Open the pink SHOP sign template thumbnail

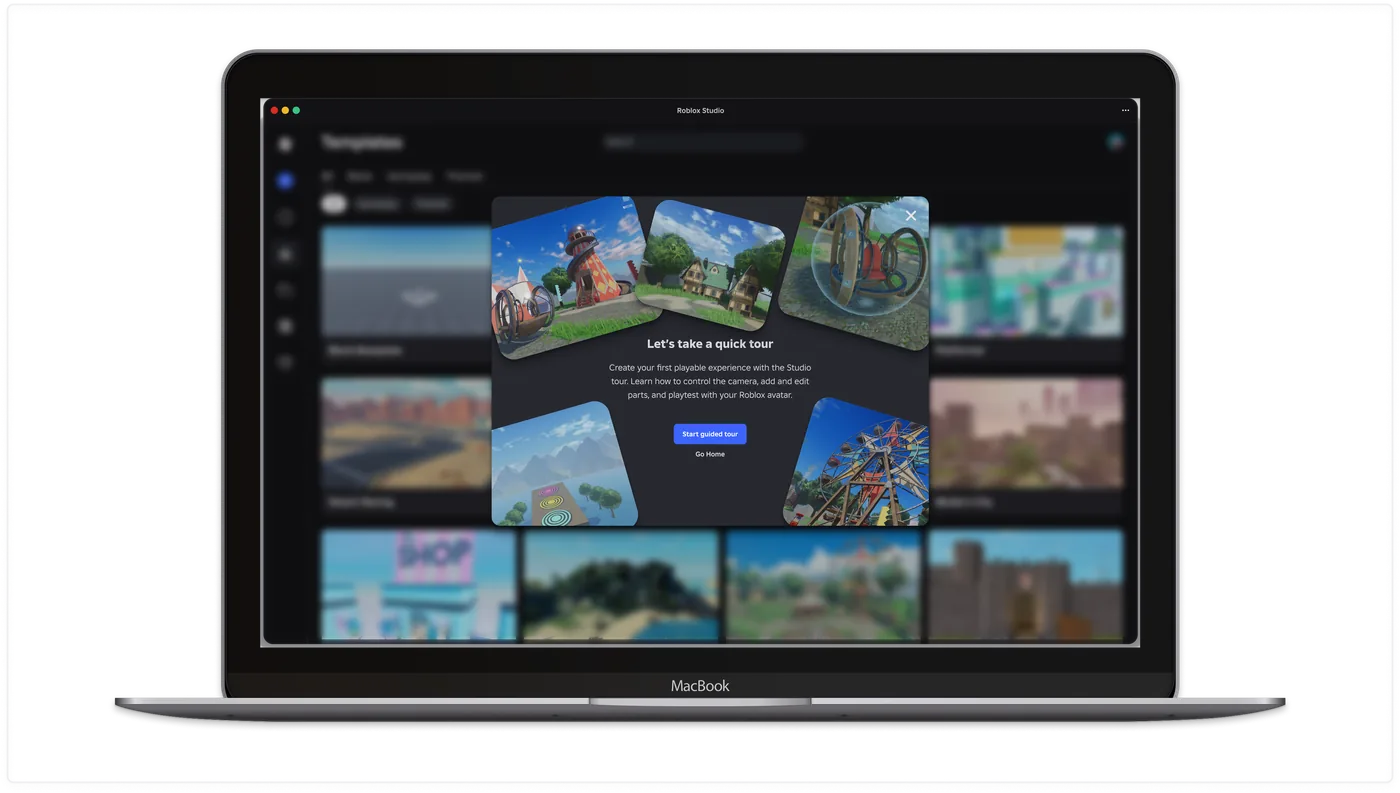point(418,585)
